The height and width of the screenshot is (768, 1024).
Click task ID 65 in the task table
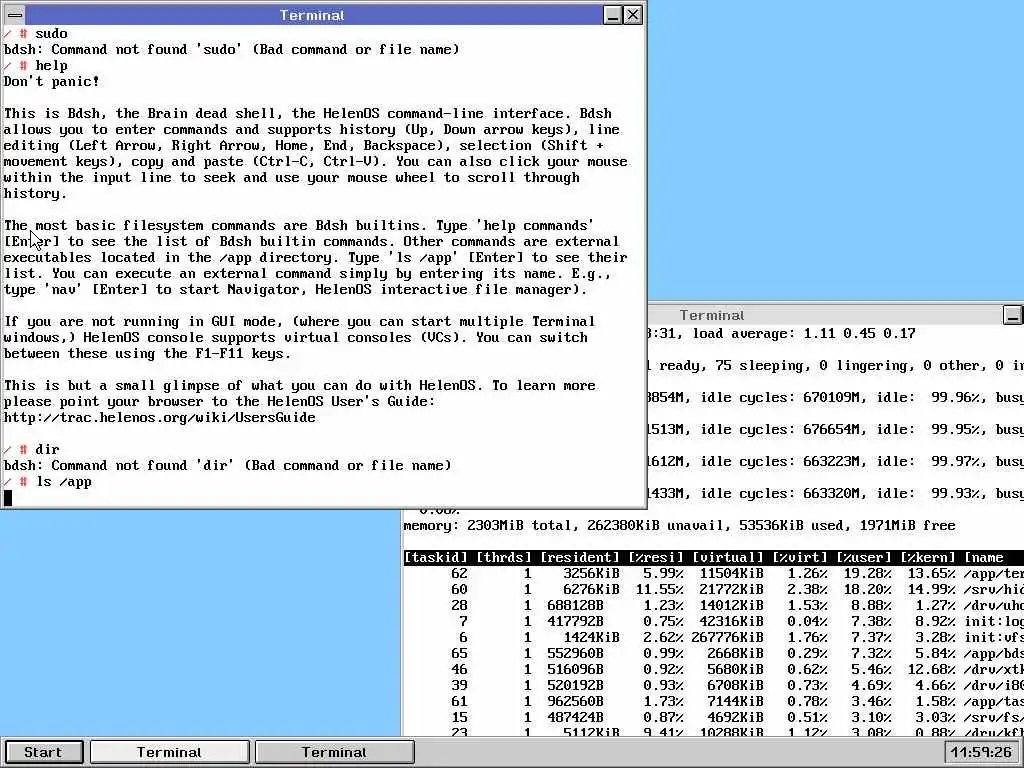[459, 654]
